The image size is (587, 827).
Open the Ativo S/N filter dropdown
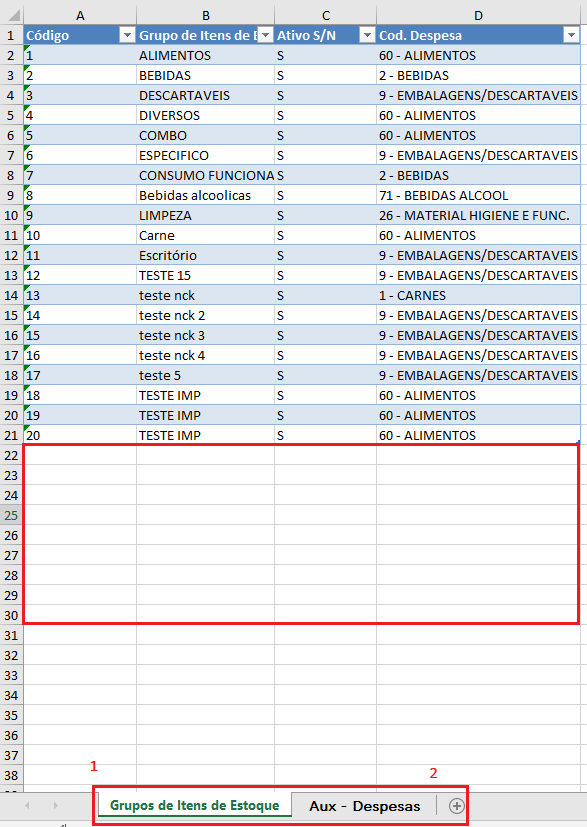click(367, 35)
